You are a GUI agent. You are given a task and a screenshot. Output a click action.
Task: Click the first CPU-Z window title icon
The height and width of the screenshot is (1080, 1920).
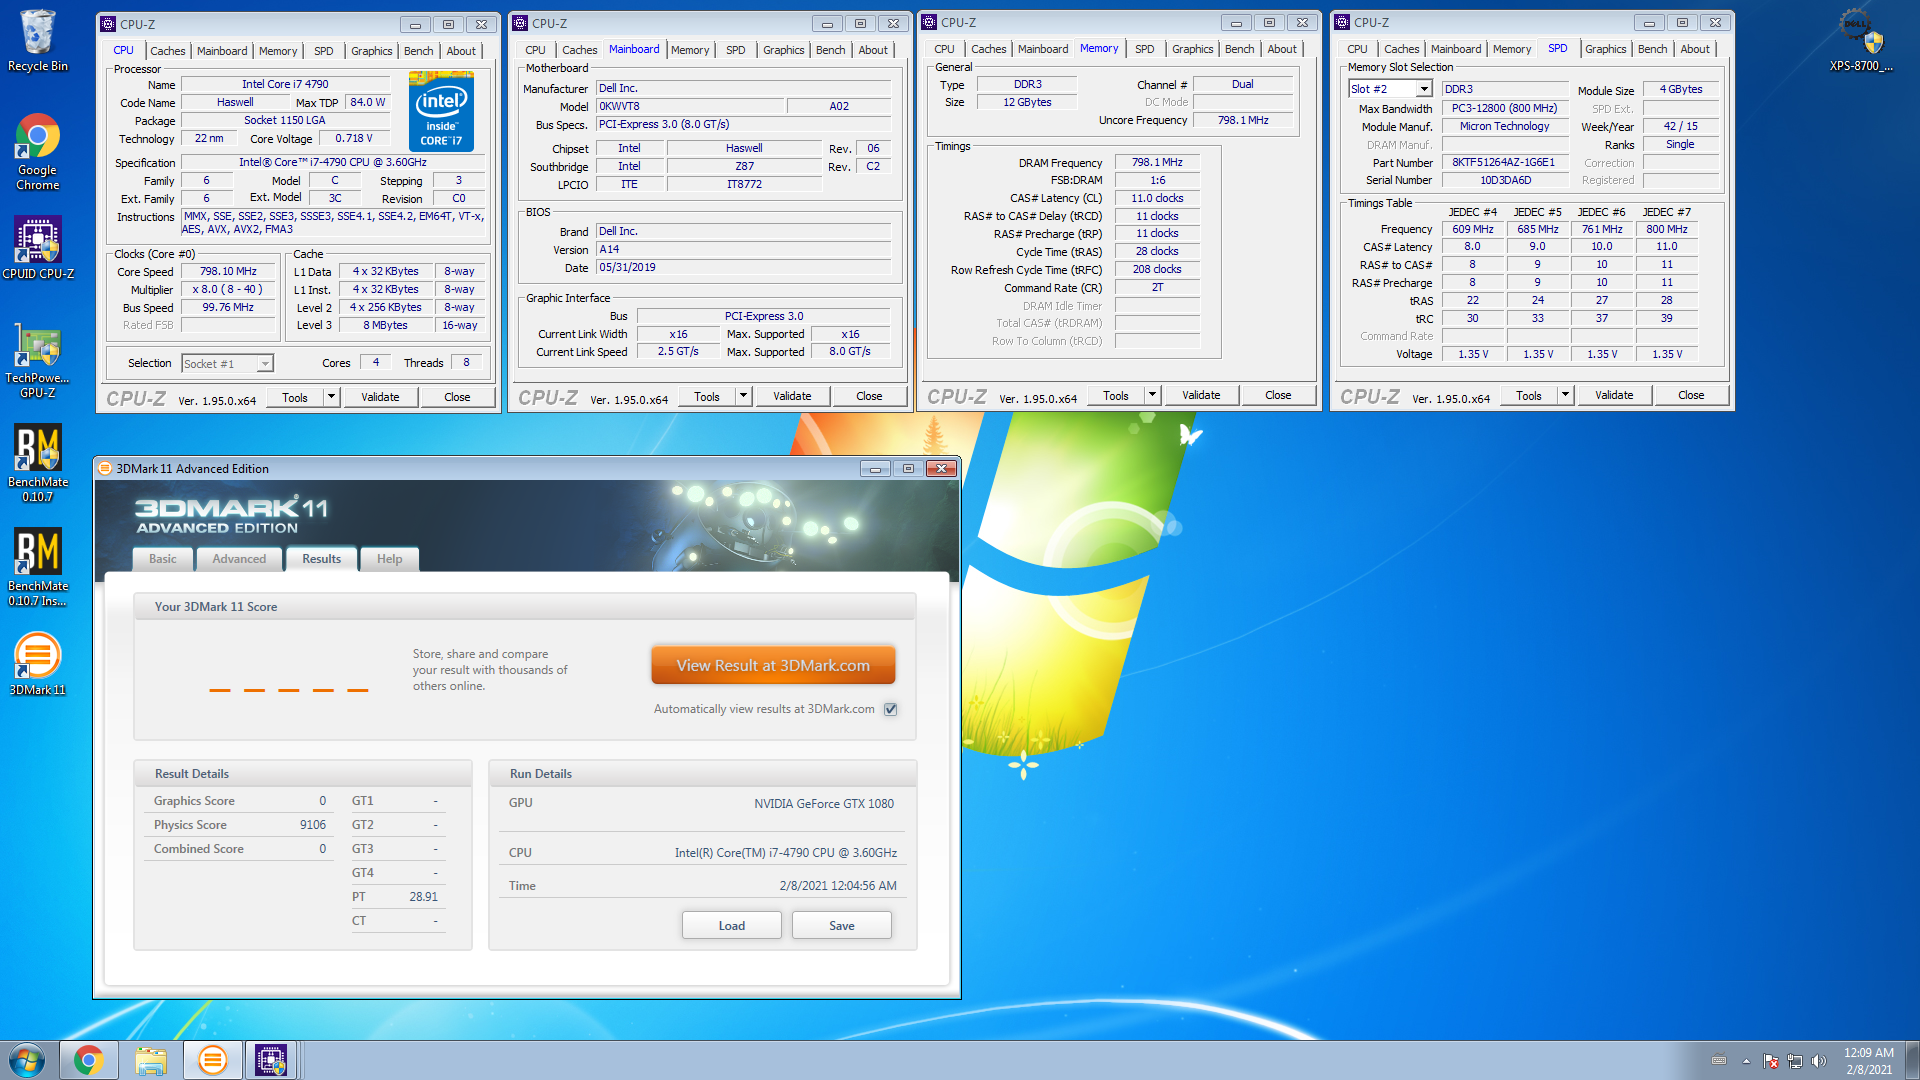click(108, 24)
